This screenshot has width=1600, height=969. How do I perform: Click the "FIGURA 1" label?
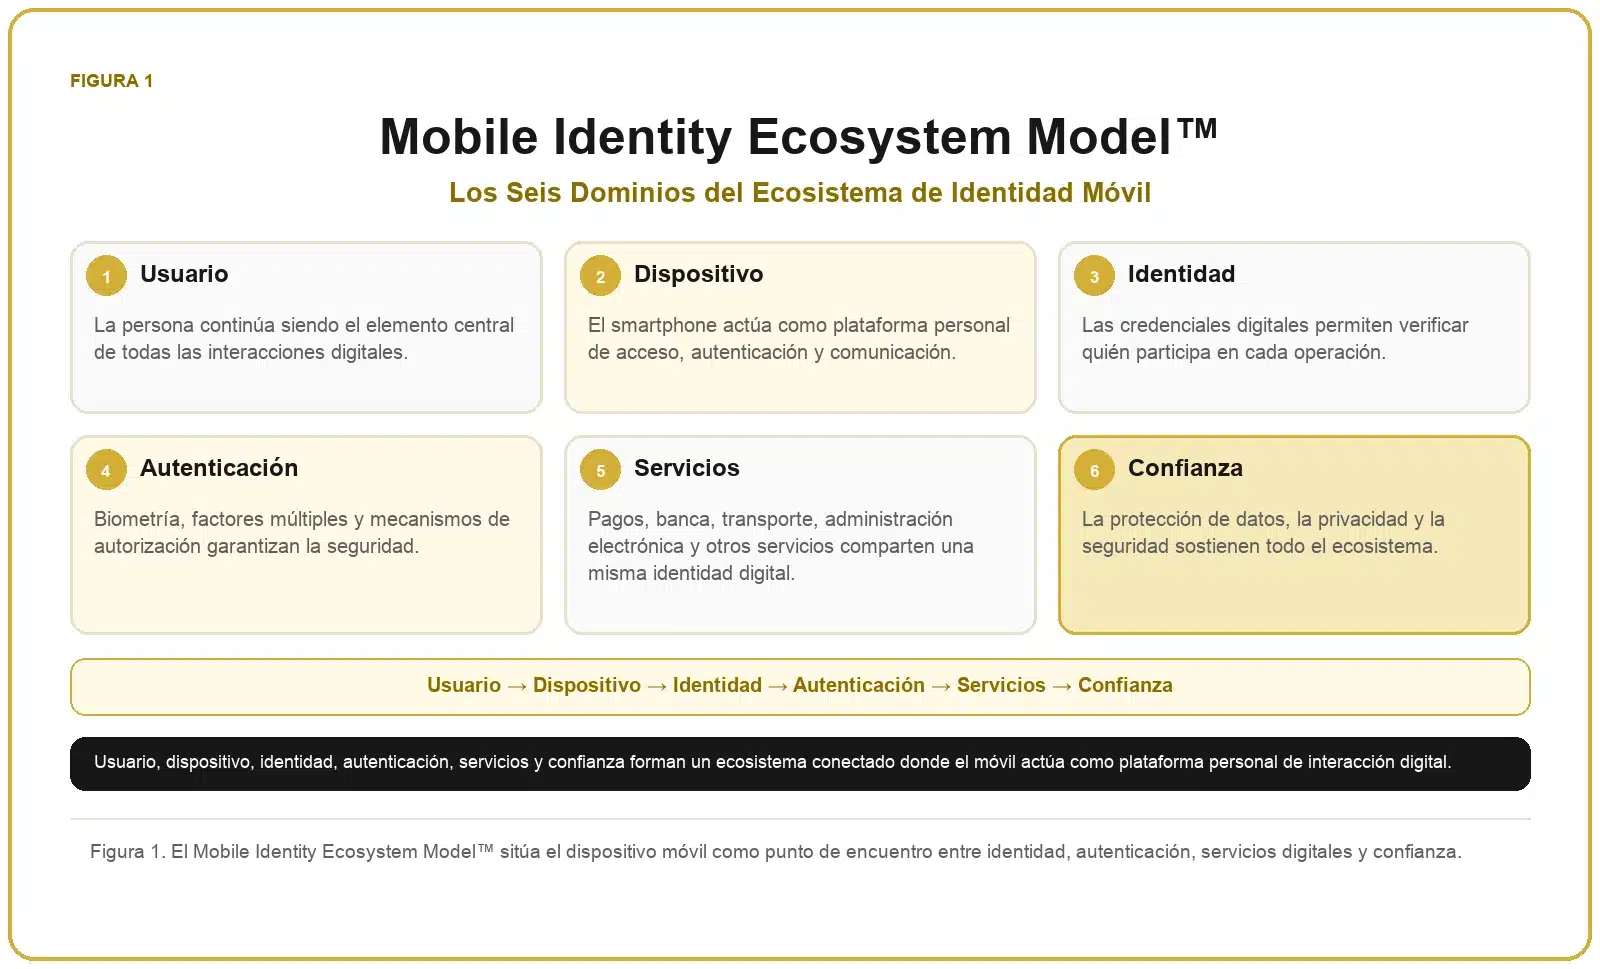[x=111, y=81]
